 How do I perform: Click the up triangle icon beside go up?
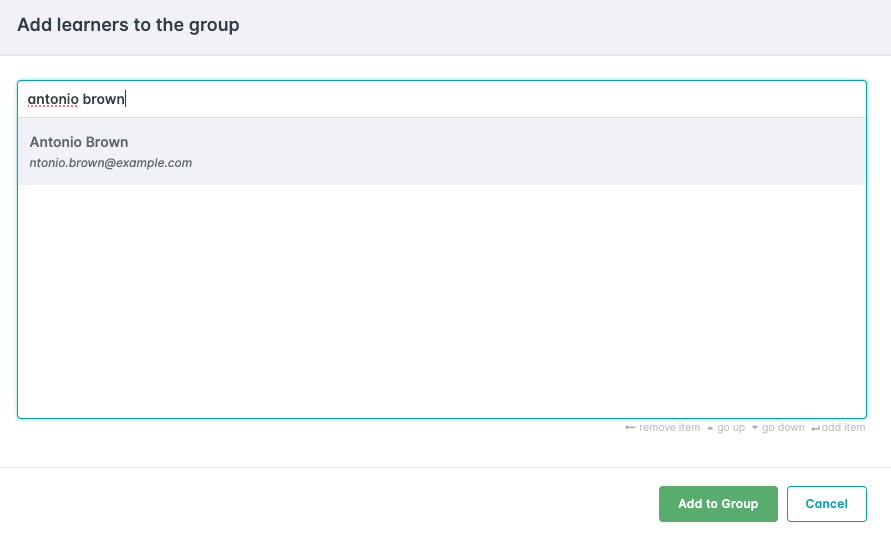[710, 428]
